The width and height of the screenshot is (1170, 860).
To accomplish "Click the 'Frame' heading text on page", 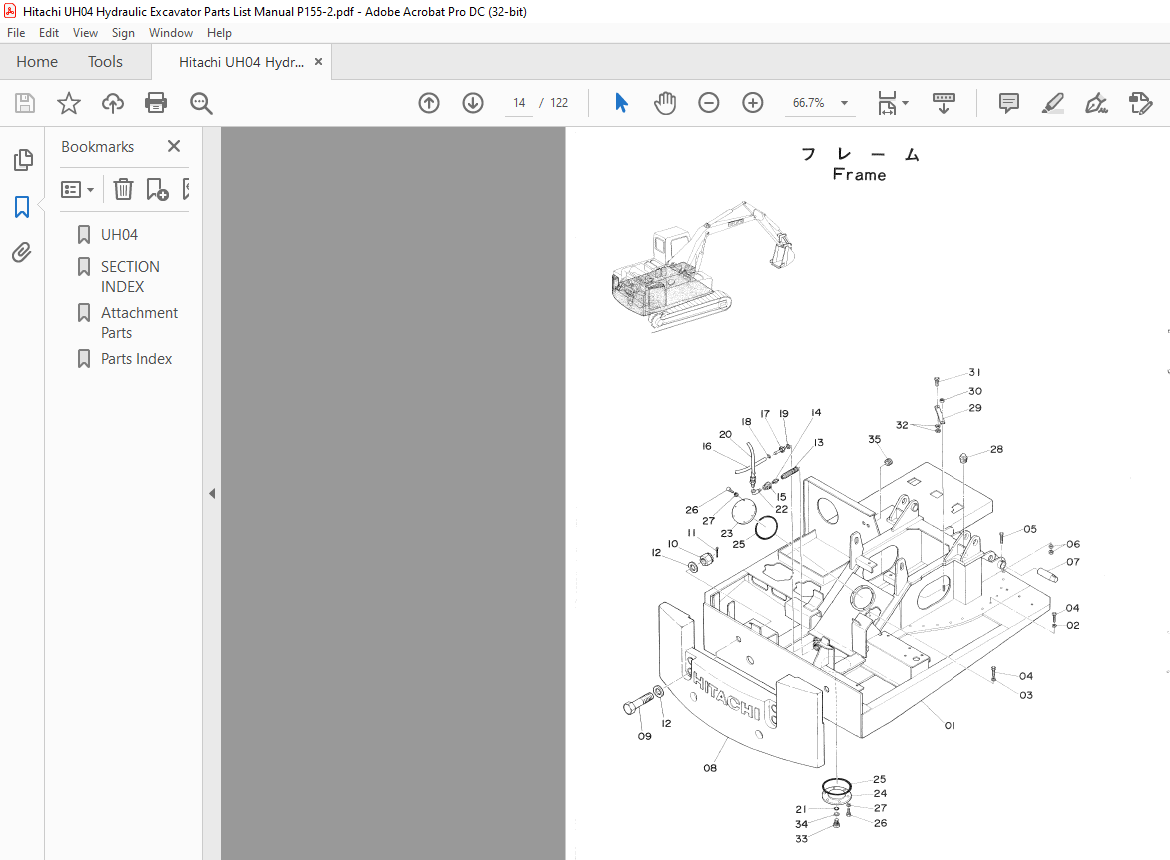I will 860,175.
